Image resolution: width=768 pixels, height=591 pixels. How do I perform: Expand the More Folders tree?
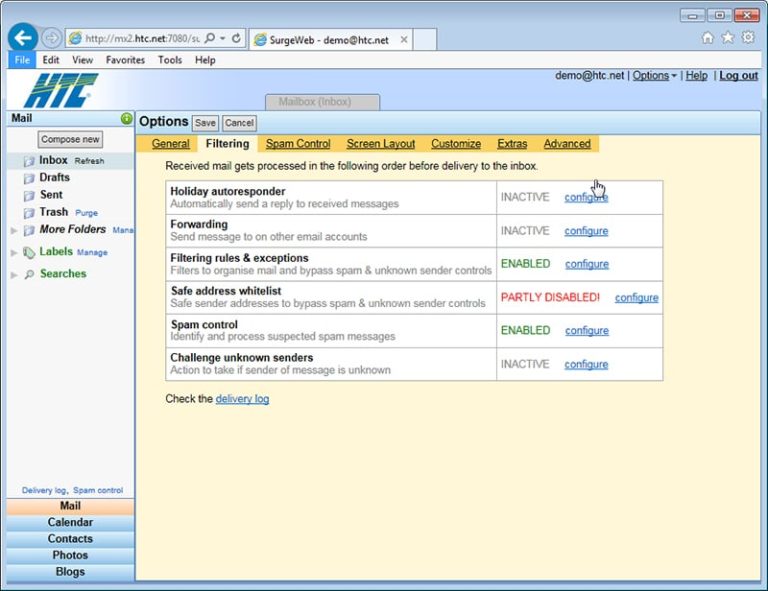[14, 230]
